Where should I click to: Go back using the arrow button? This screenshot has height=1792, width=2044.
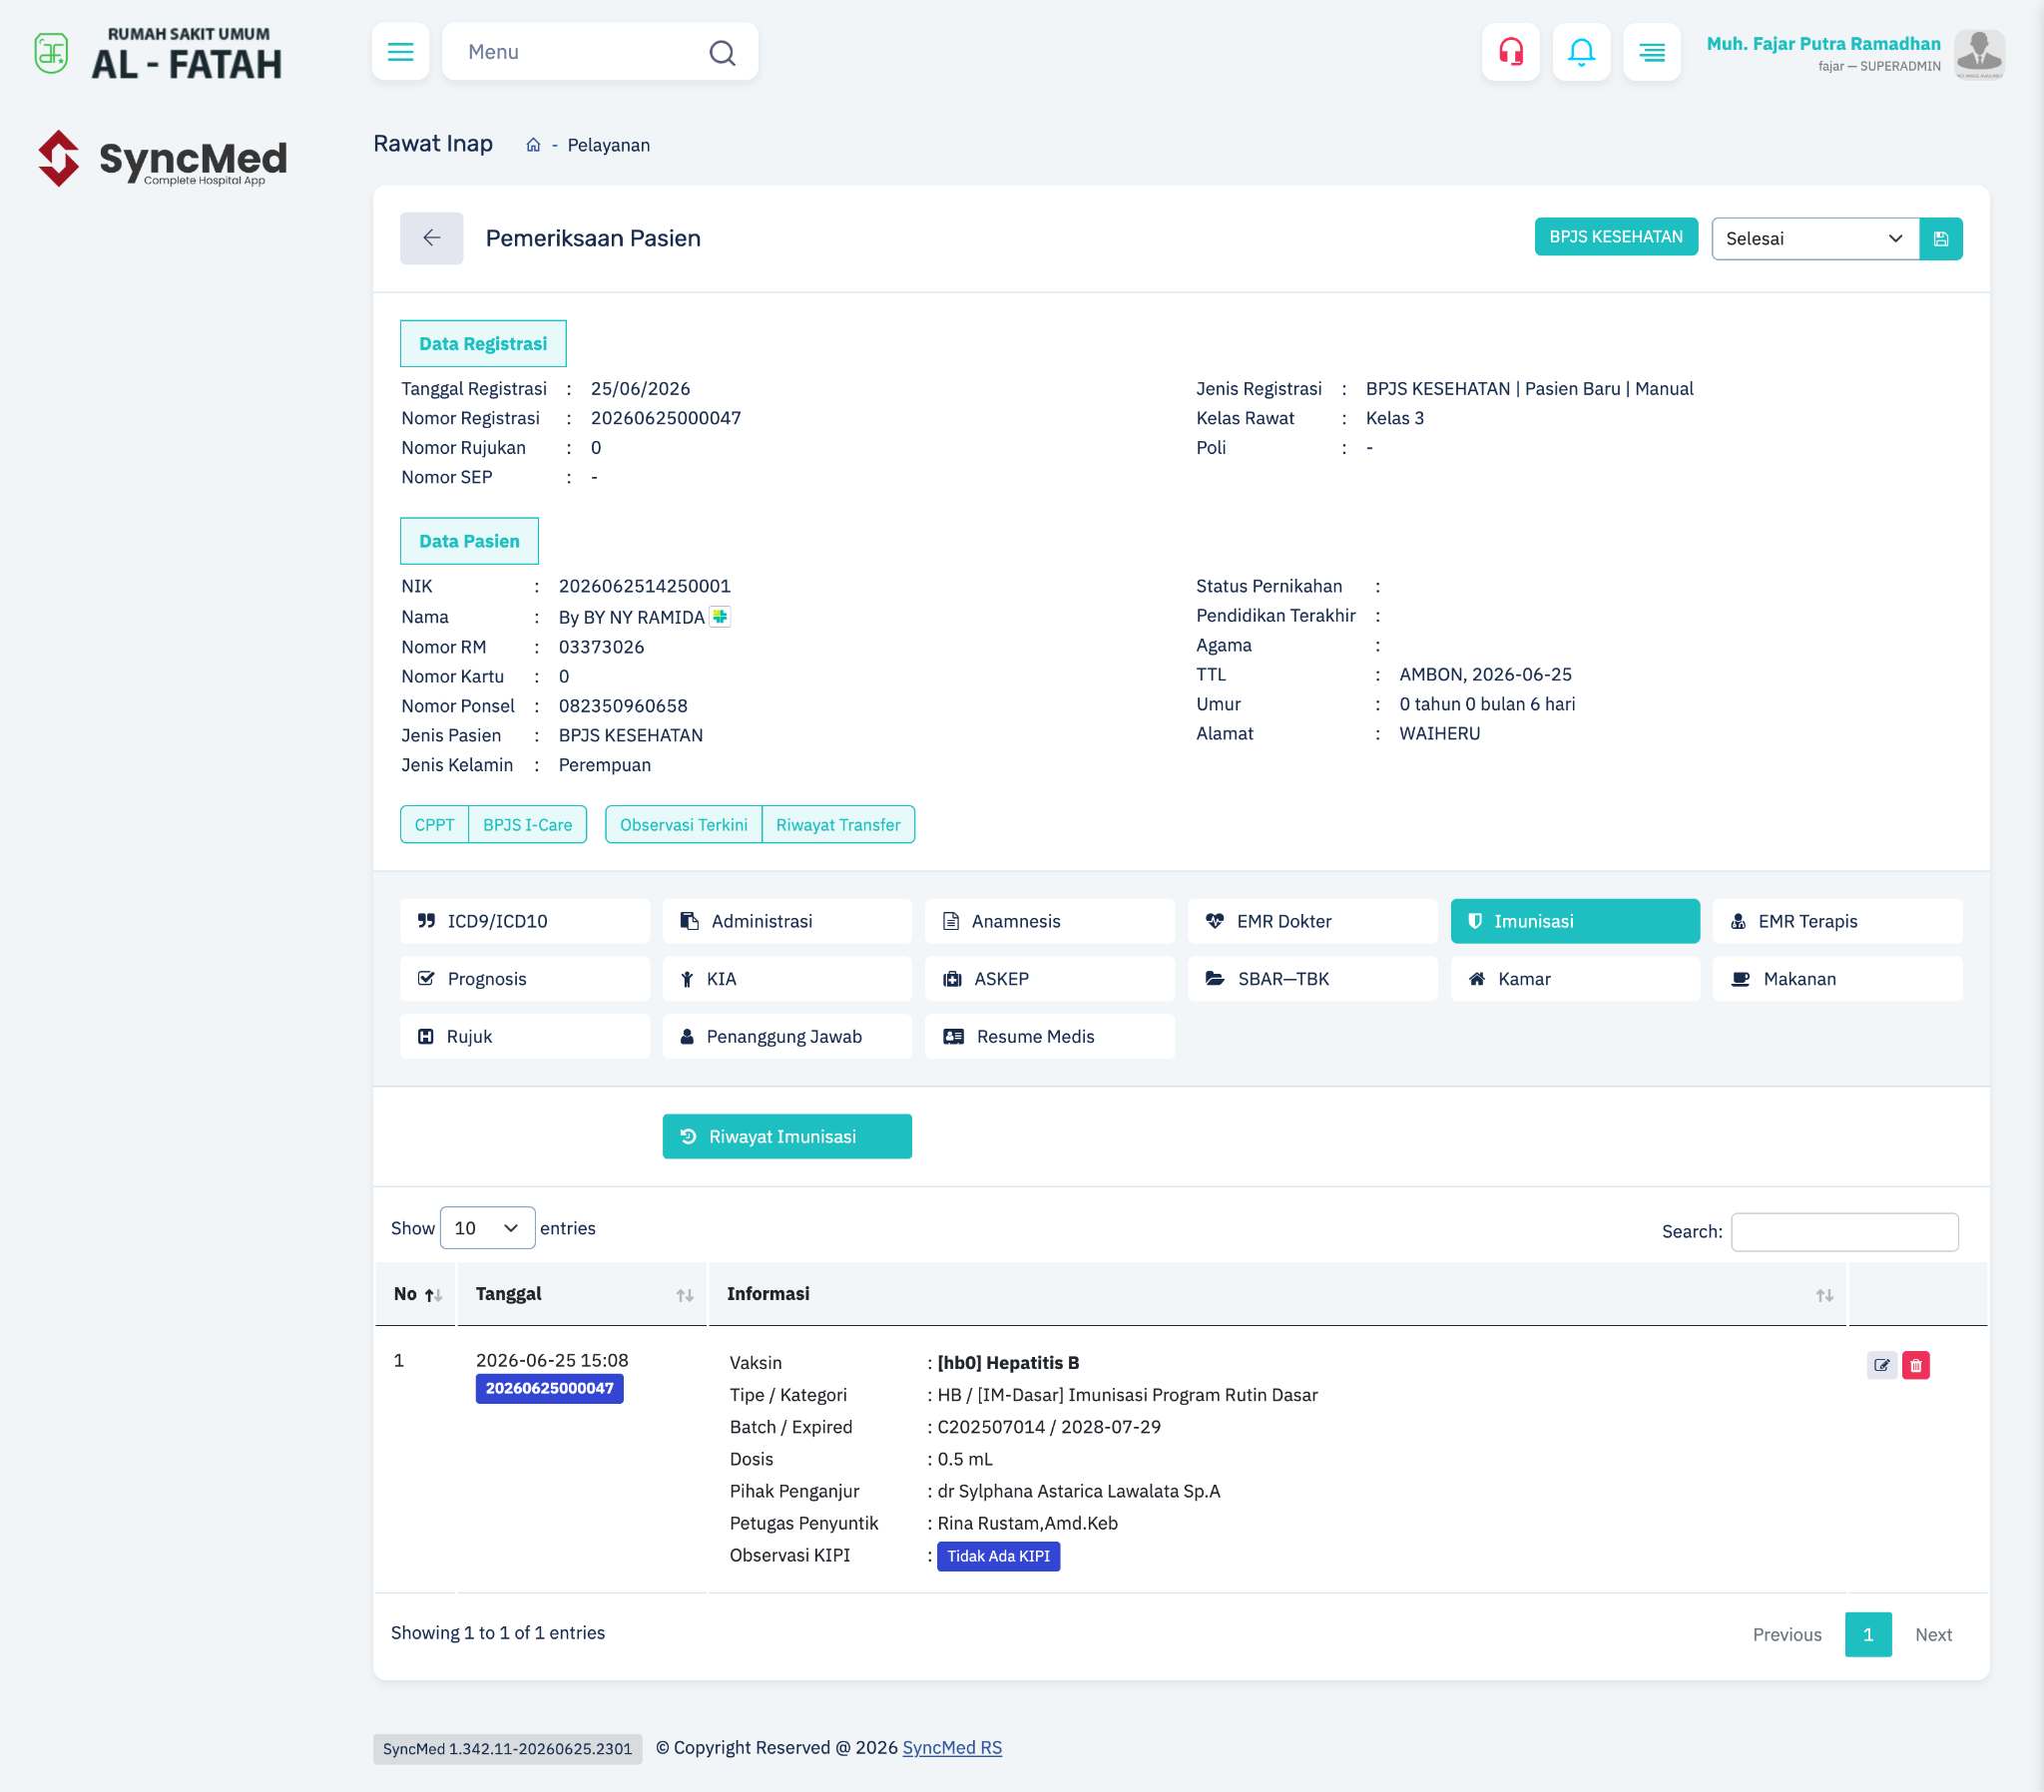coord(431,238)
